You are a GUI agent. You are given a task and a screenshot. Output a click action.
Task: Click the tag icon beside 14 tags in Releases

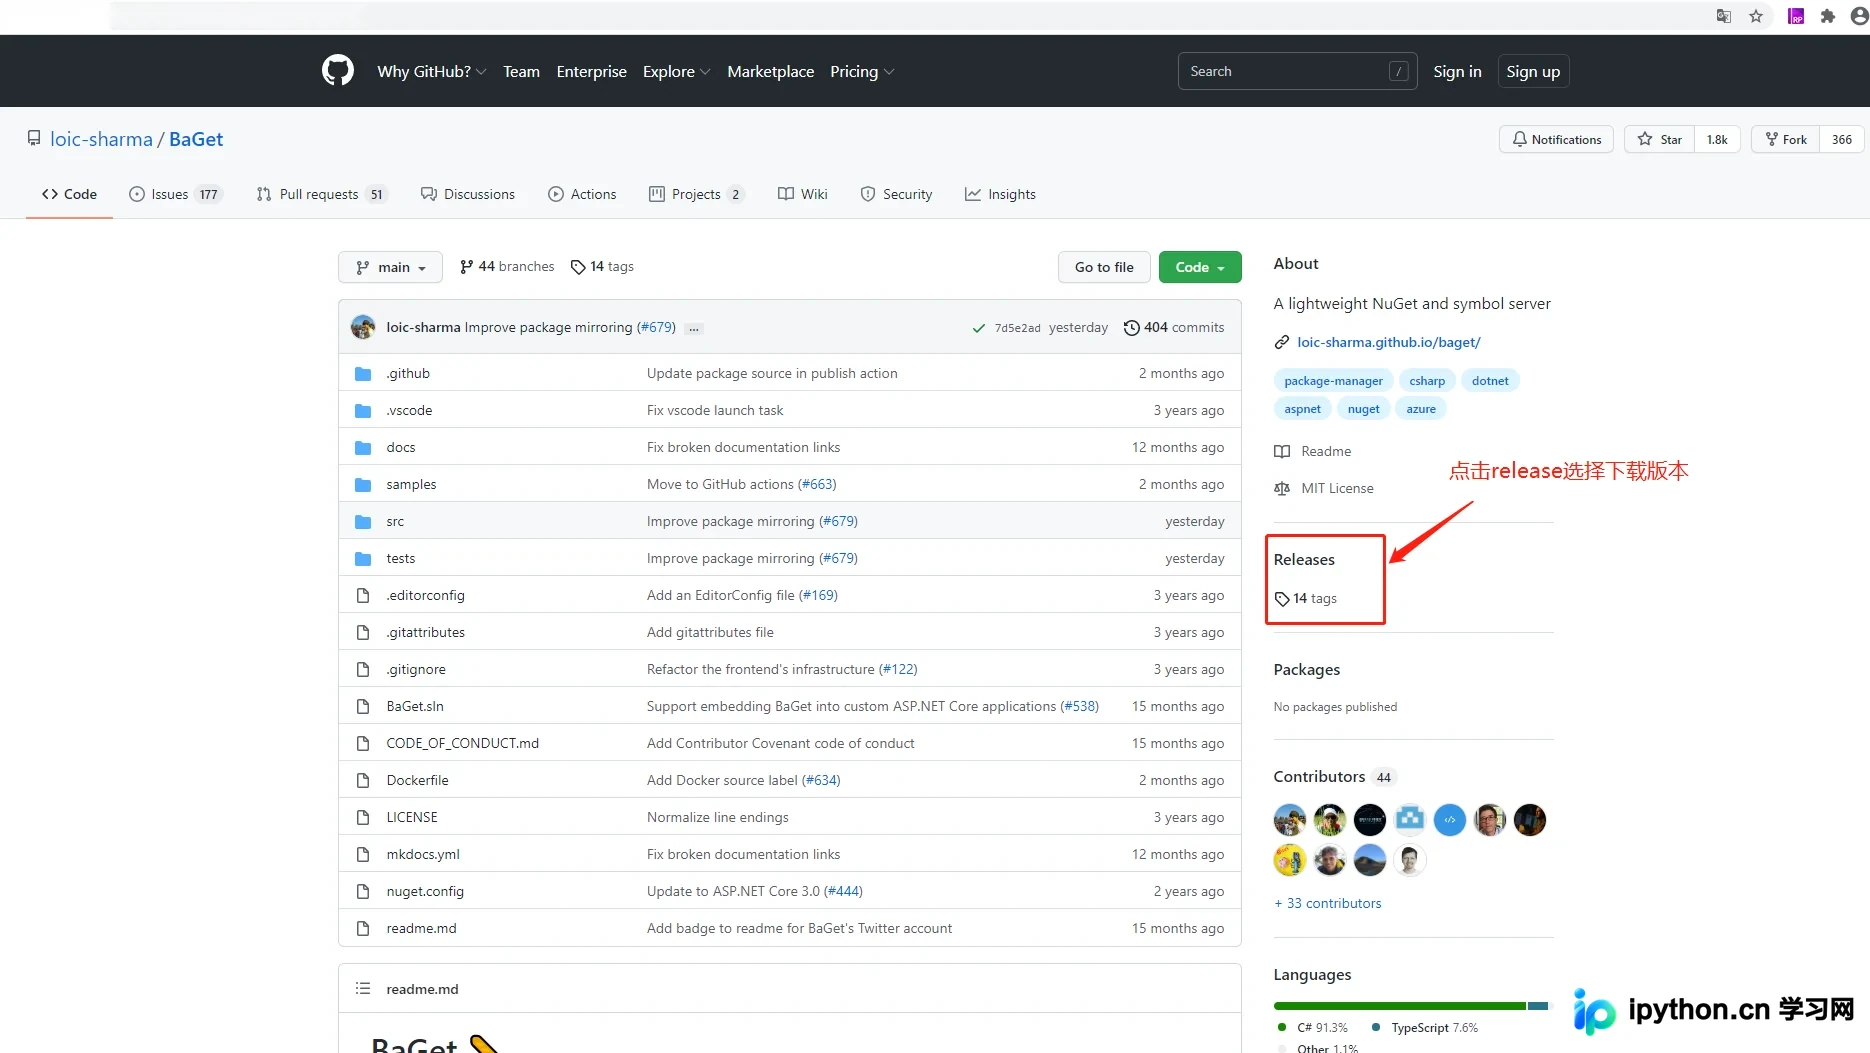(1282, 599)
